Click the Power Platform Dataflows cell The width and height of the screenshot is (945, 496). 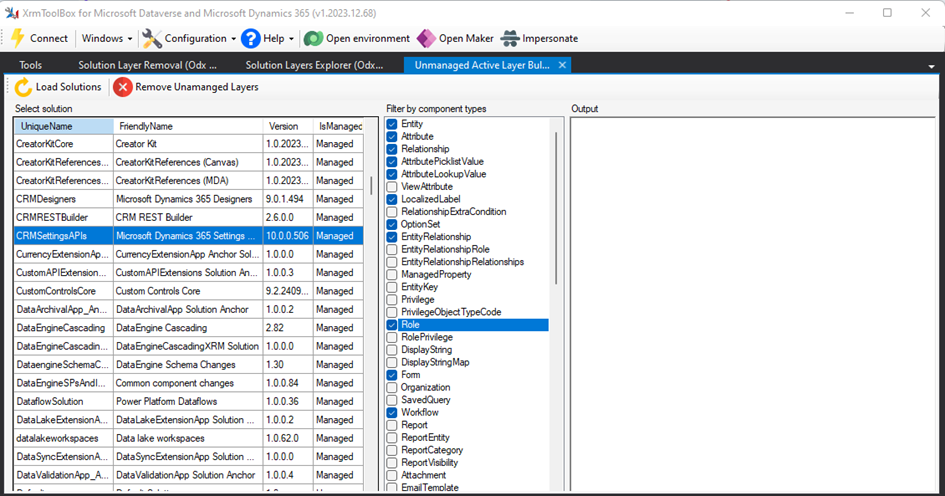click(x=188, y=401)
